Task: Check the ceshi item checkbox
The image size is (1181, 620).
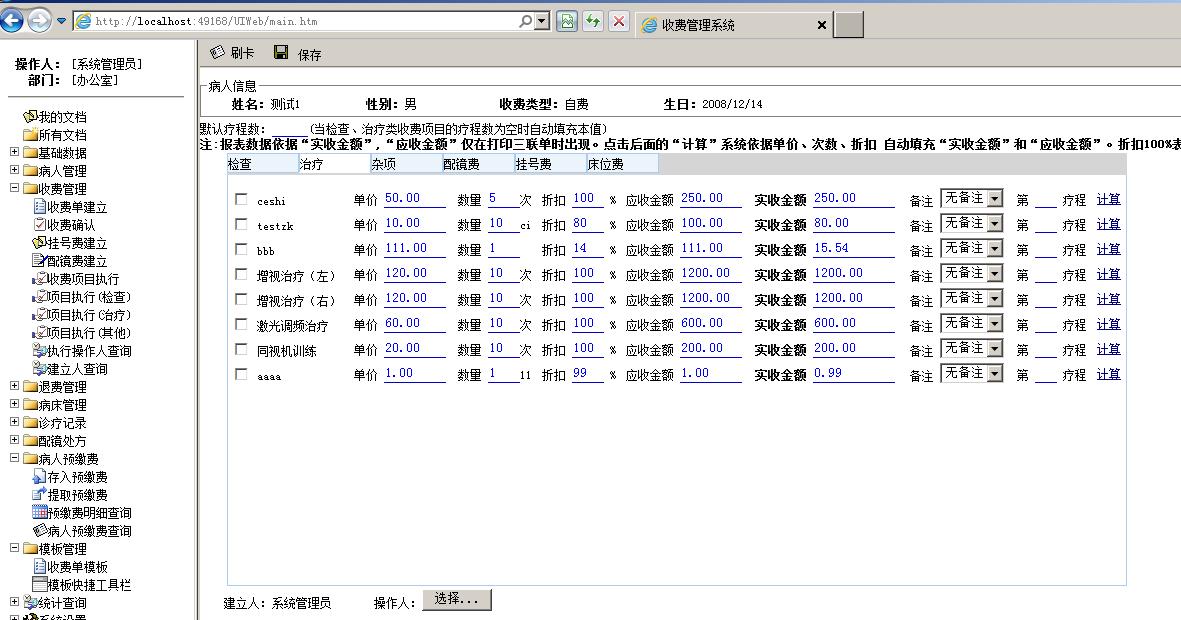Action: 241,200
